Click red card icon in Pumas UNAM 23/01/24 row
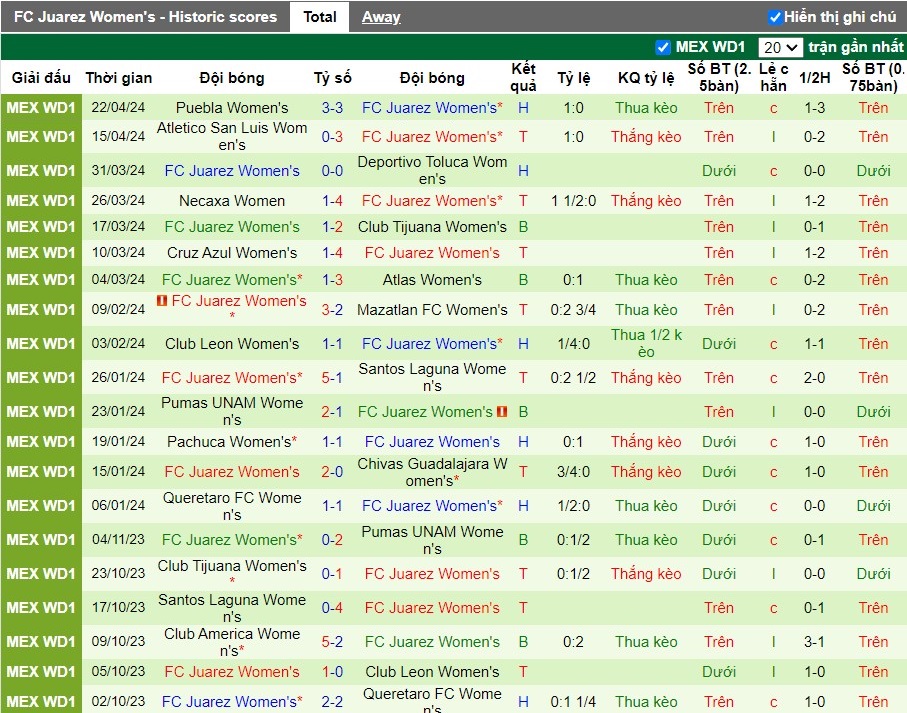This screenshot has width=907, height=713. click(502, 412)
